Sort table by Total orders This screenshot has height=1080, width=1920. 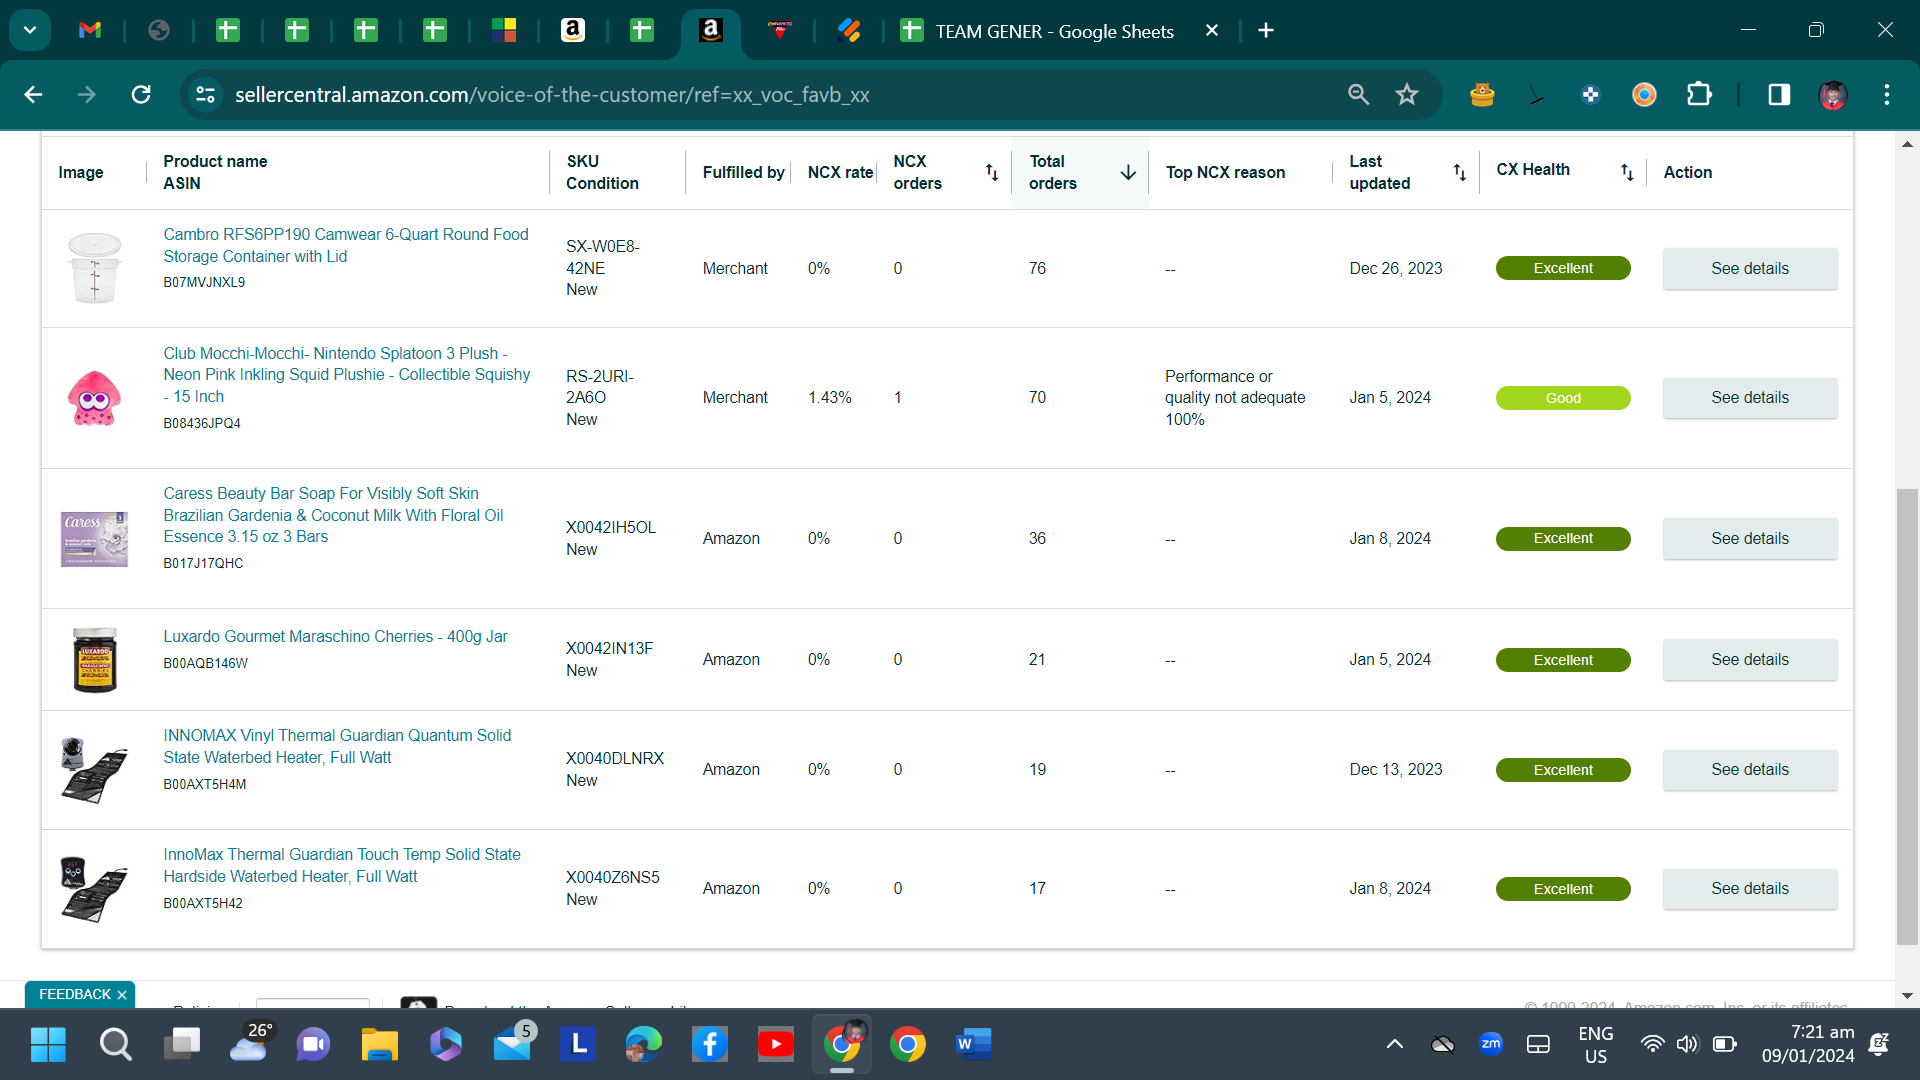click(1128, 172)
